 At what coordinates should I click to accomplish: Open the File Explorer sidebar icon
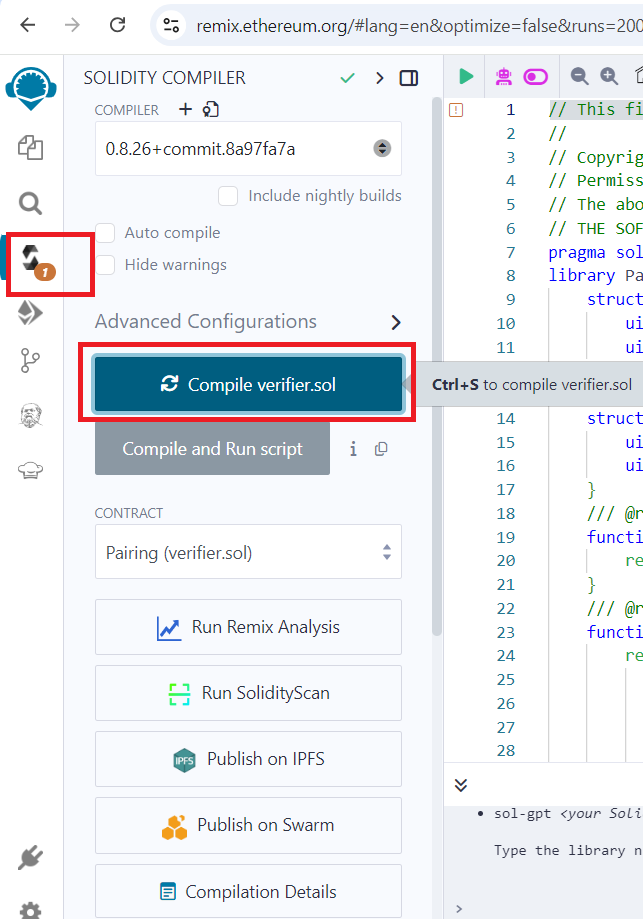[x=30, y=147]
